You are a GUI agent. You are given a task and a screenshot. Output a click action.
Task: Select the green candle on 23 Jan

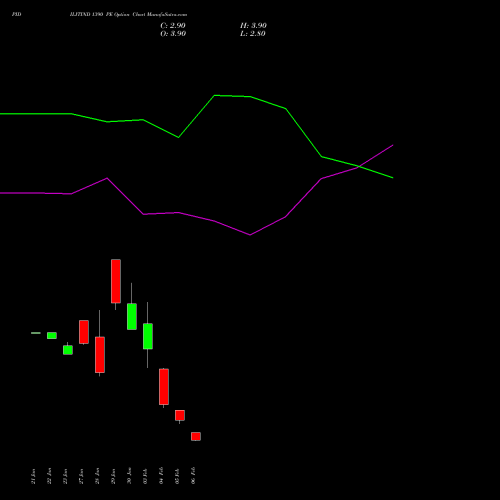(x=68, y=350)
